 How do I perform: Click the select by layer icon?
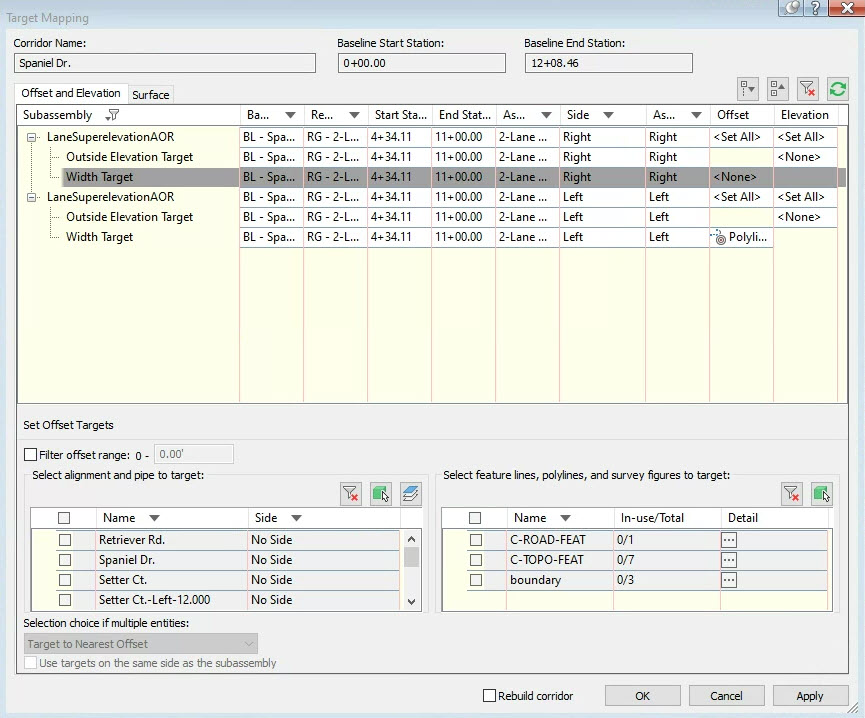coord(410,494)
